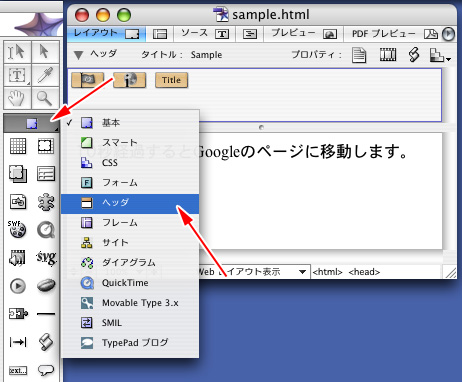
Task: Choose サイト in the palette menu
Action: point(130,243)
